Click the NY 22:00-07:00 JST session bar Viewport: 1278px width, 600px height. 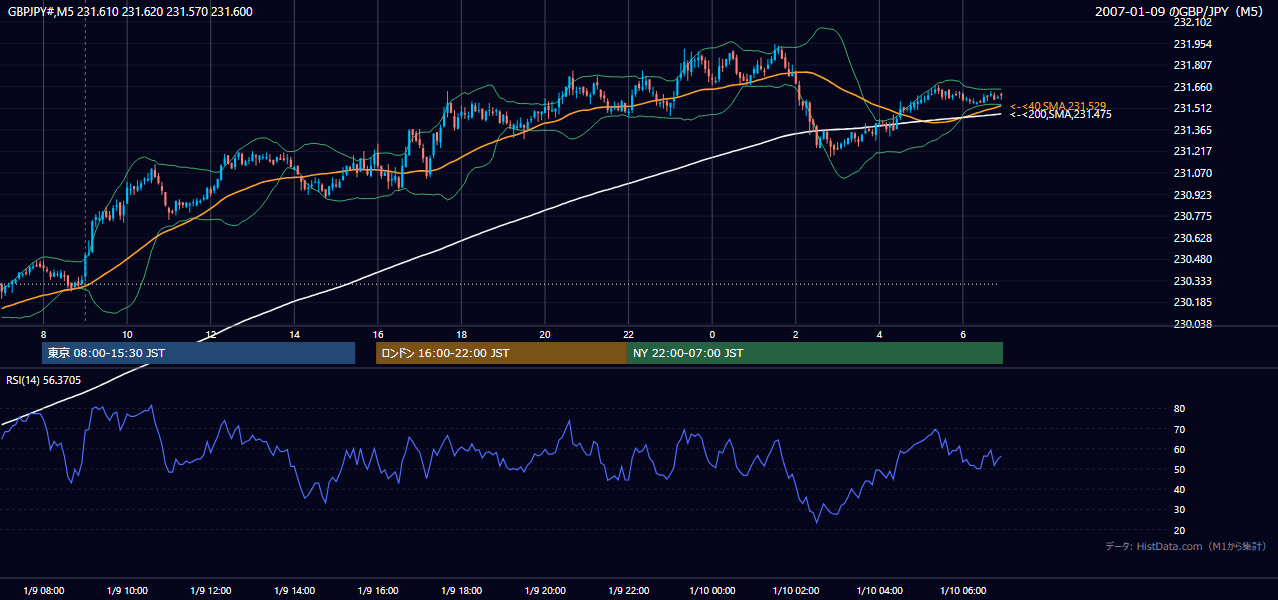(815, 353)
